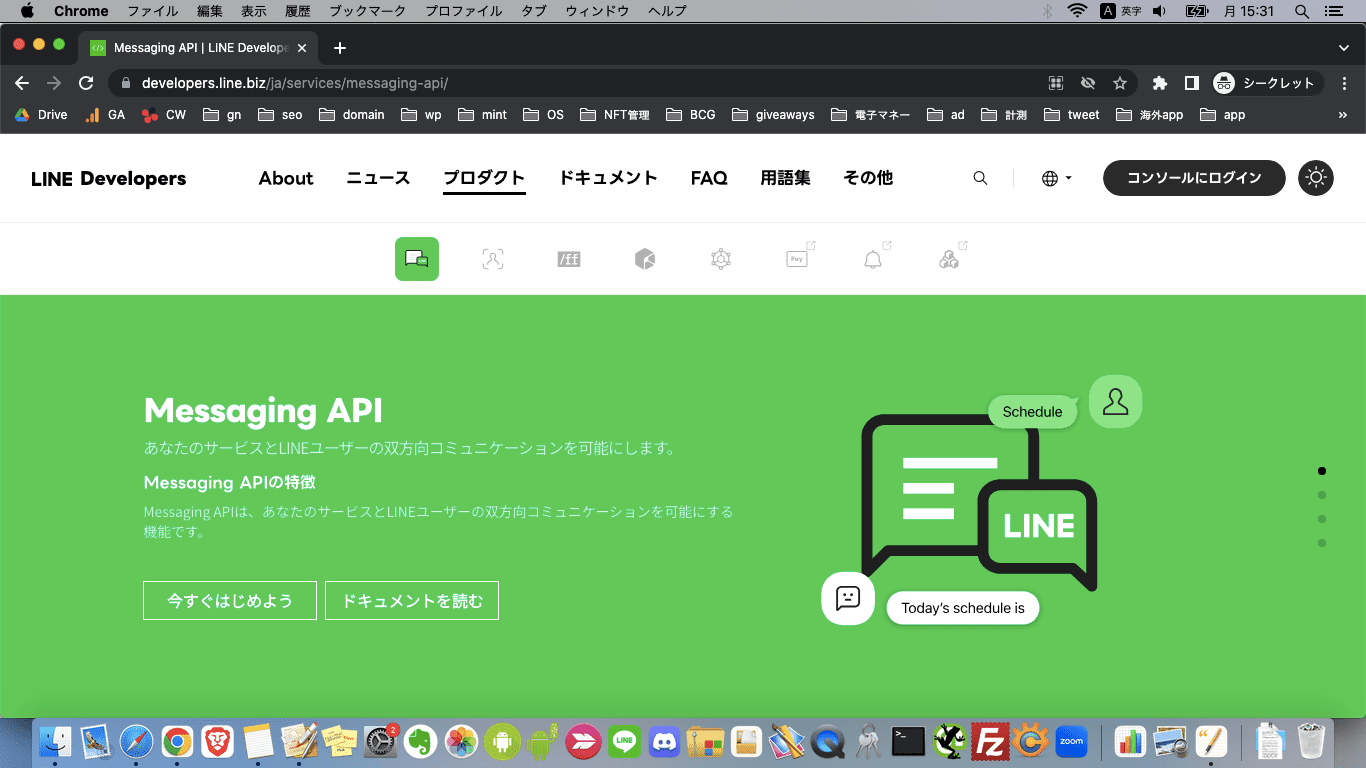Select the last slide indicator dot
The height and width of the screenshot is (768, 1366).
[1322, 543]
